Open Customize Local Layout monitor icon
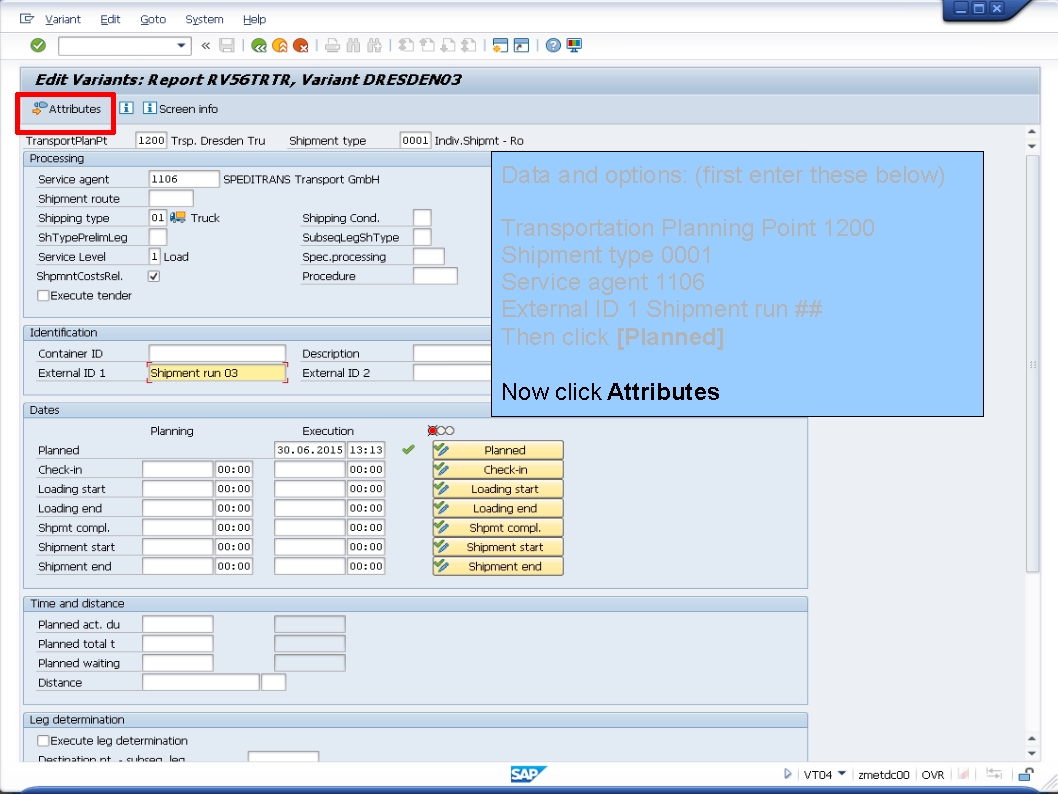The image size is (1058, 794). pos(574,44)
